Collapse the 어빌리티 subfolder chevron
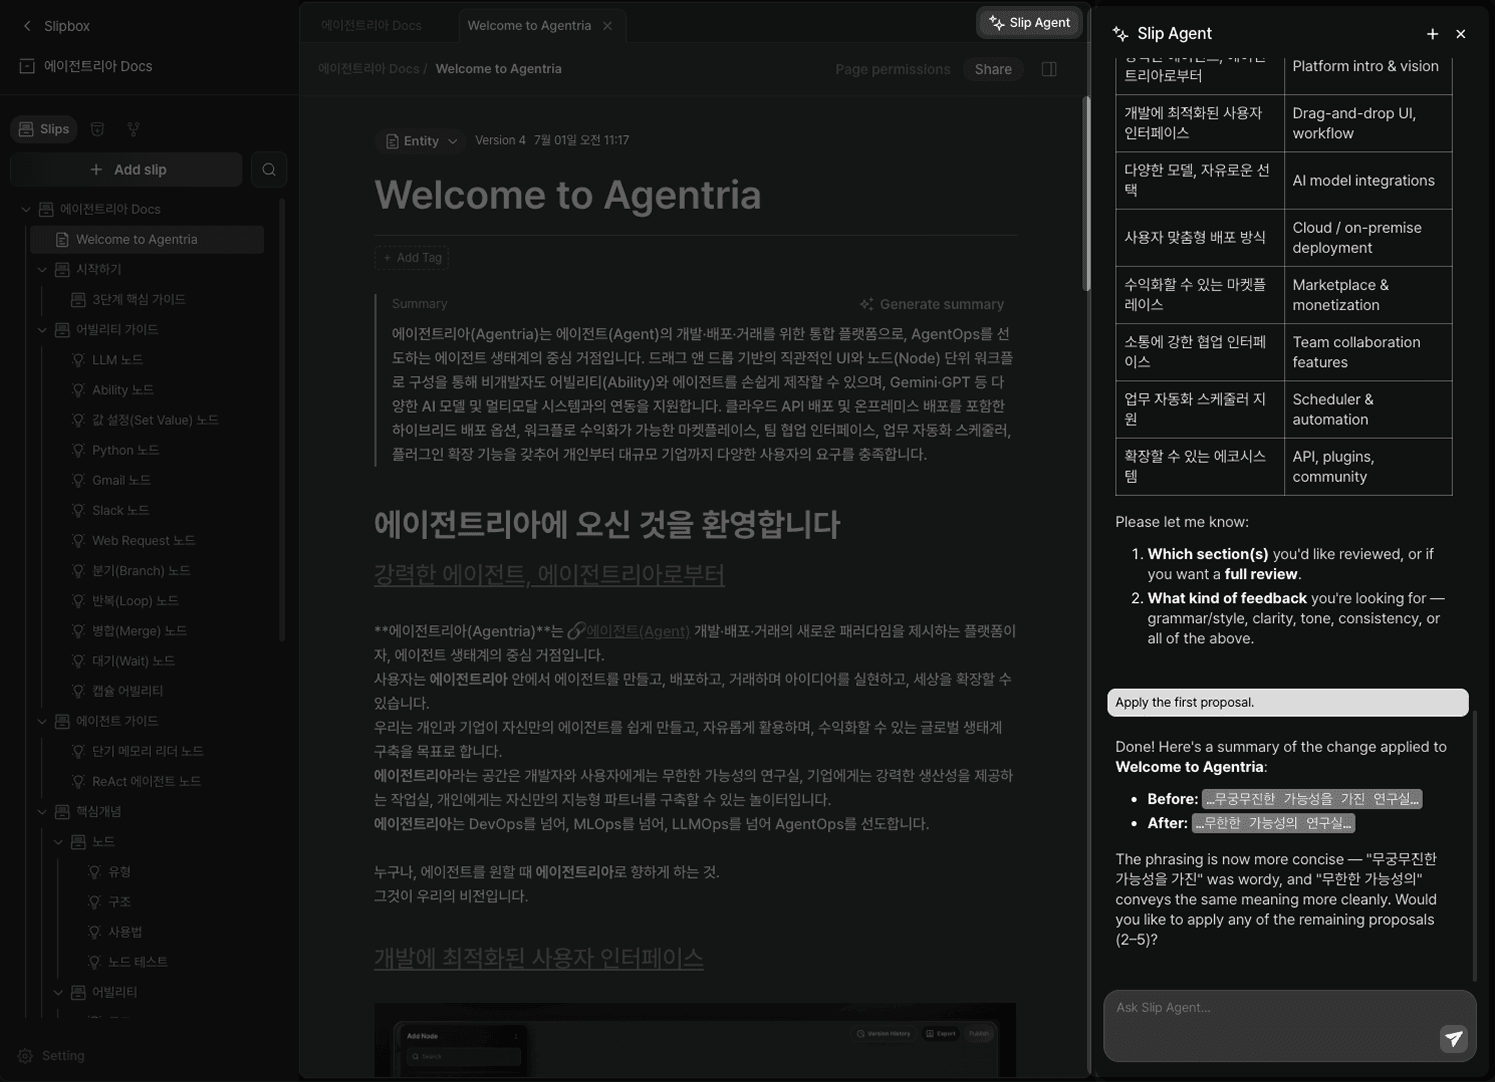Image resolution: width=1495 pixels, height=1082 pixels. tap(58, 992)
